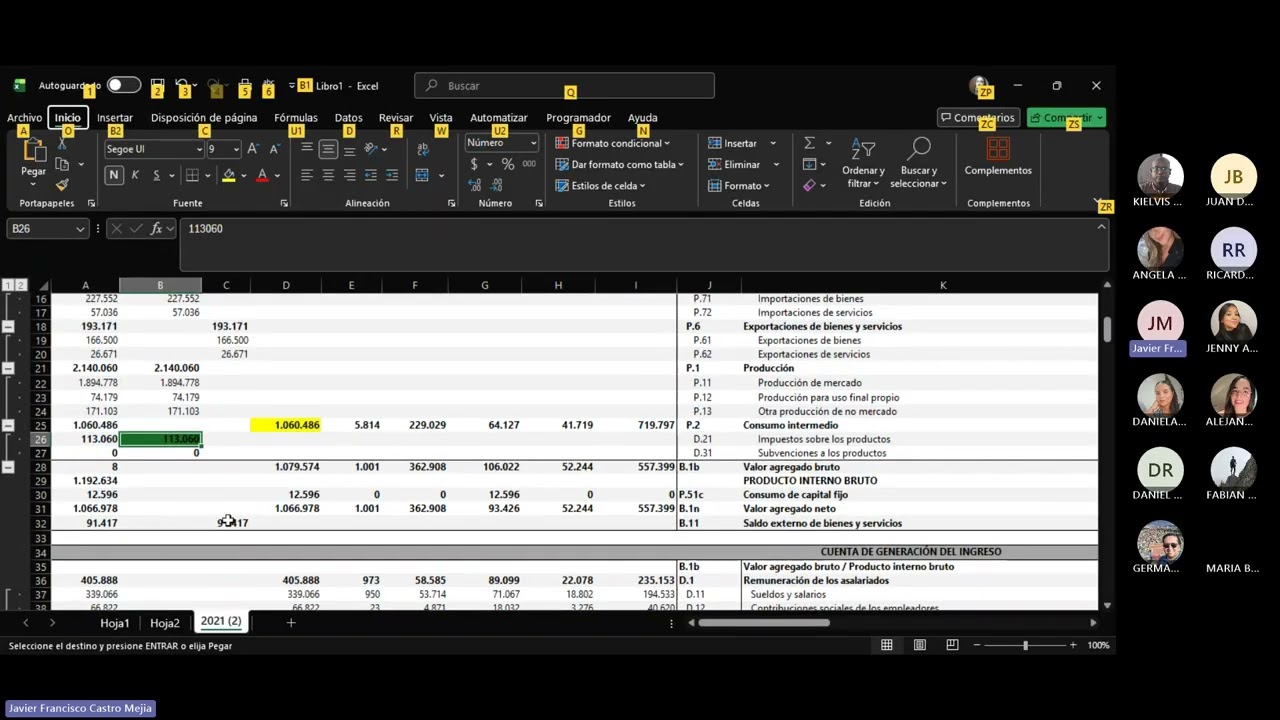Viewport: 1280px width, 720px height.
Task: Align cell text to the right
Action: click(349, 175)
